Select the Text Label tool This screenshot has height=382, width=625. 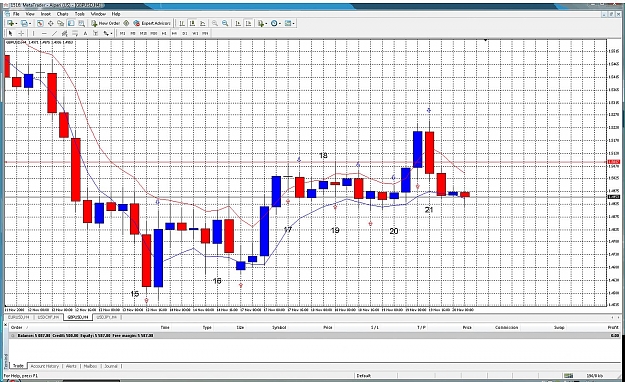tap(95, 33)
